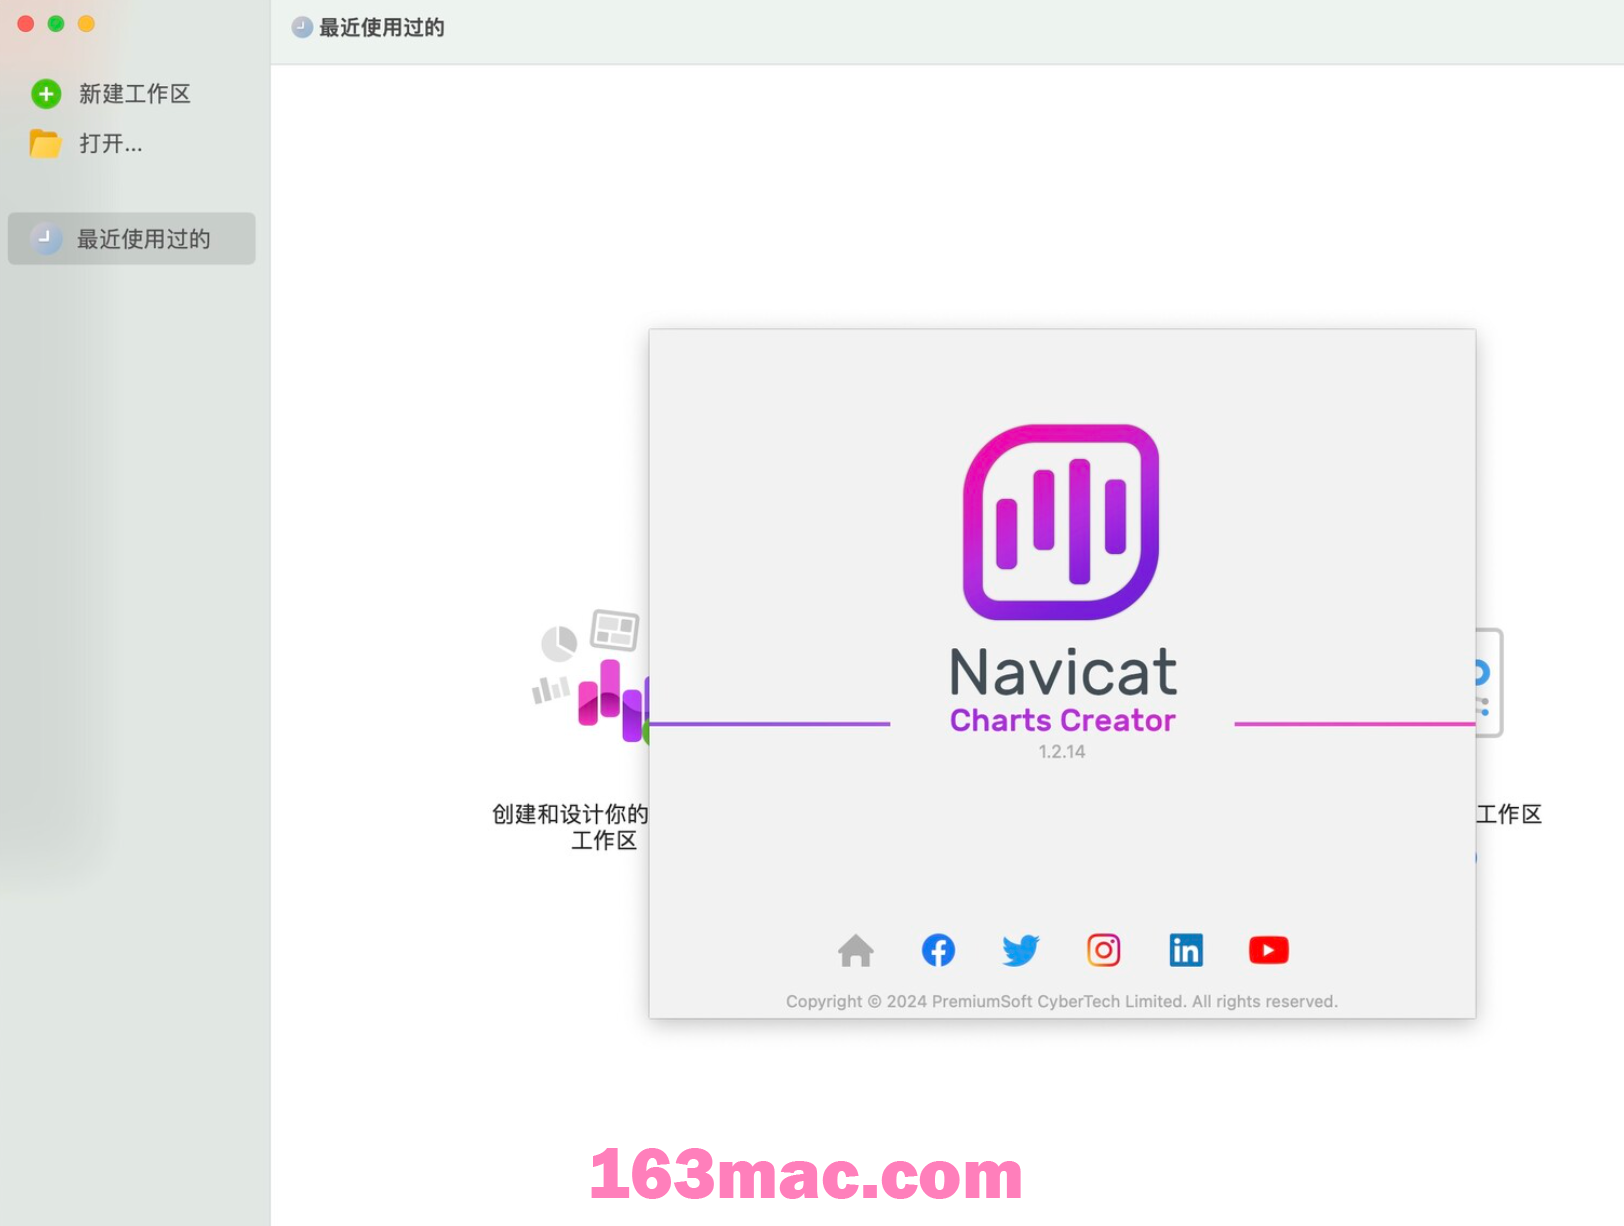Open the home website icon in About dialog
This screenshot has height=1226, width=1624.
(855, 950)
